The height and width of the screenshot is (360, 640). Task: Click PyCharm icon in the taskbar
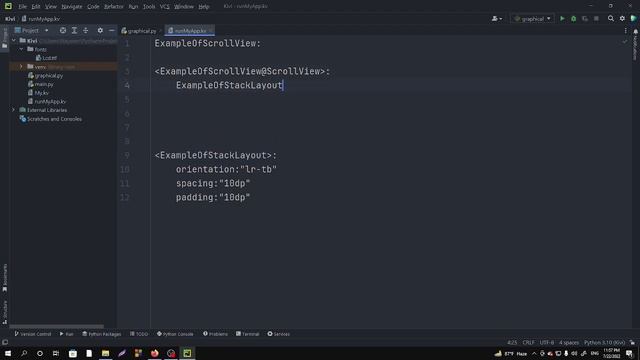tap(187, 353)
